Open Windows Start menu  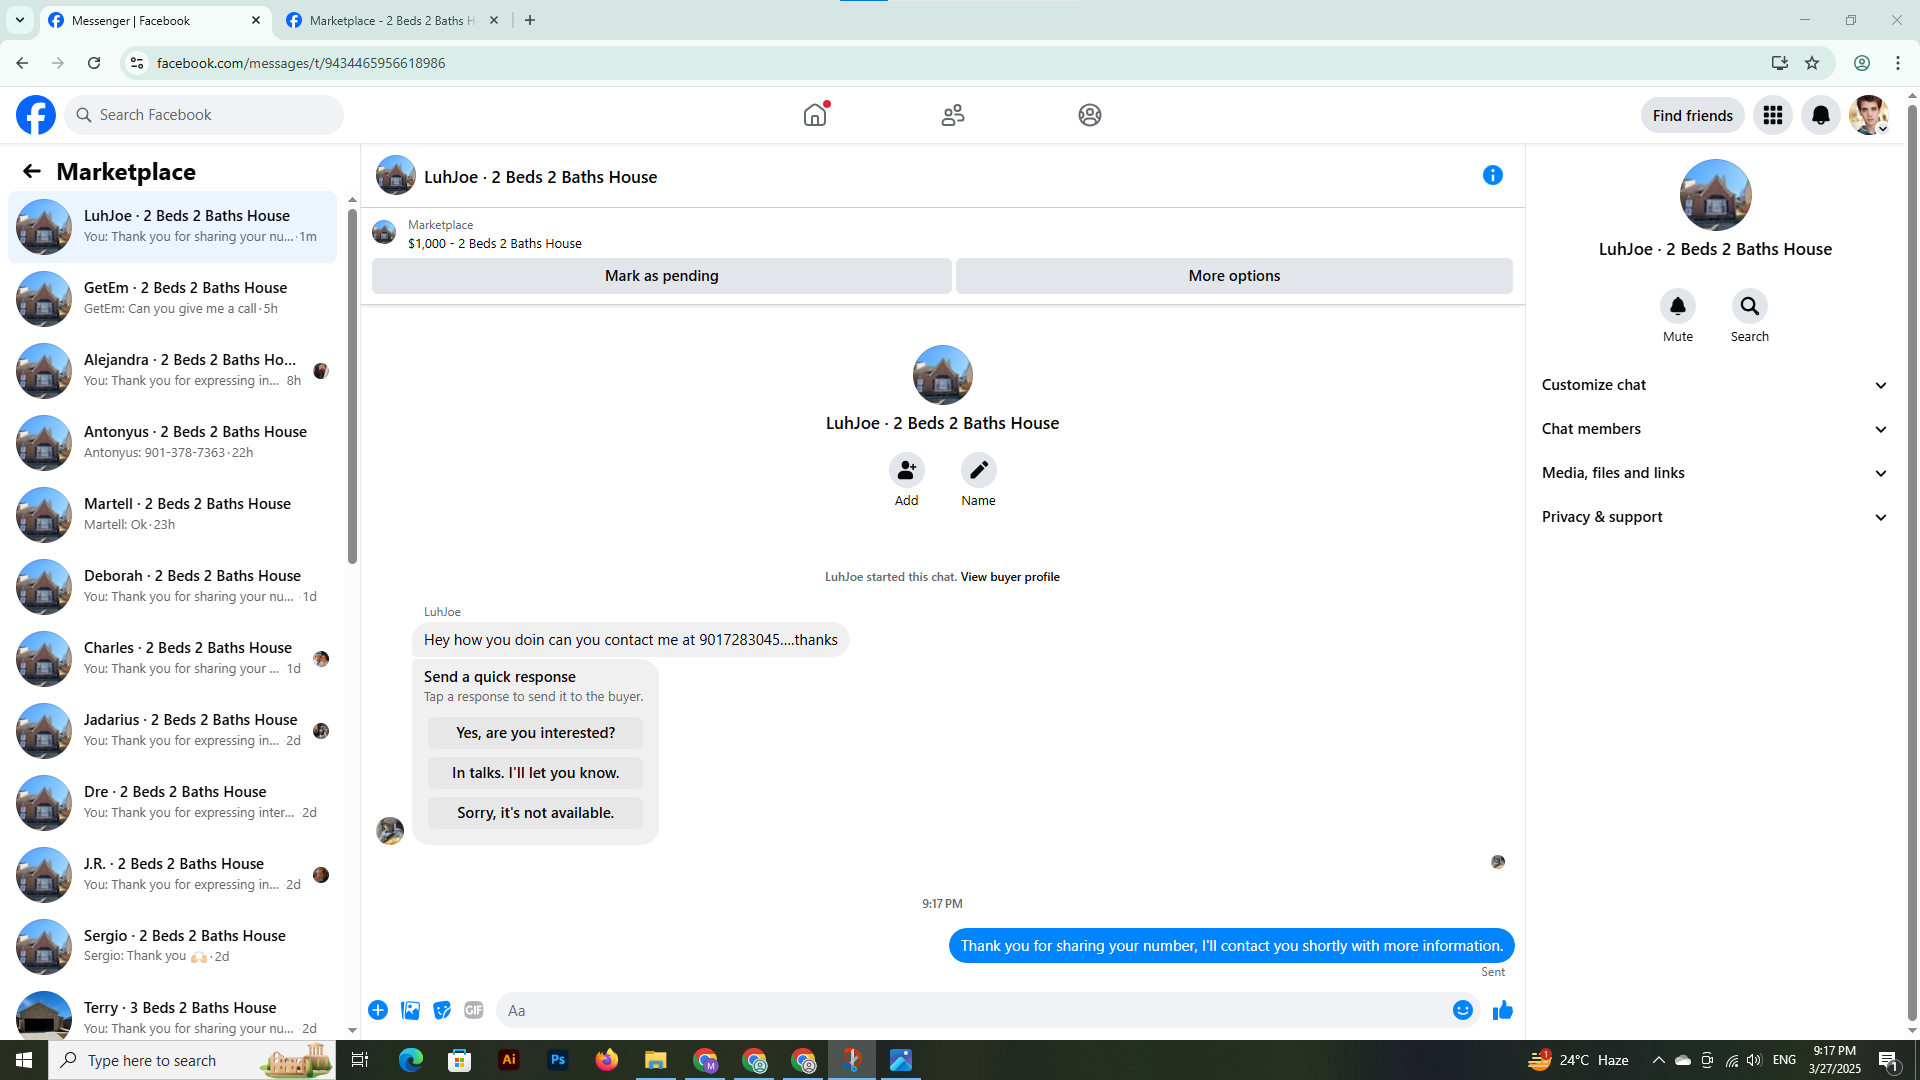pyautogui.click(x=24, y=1060)
